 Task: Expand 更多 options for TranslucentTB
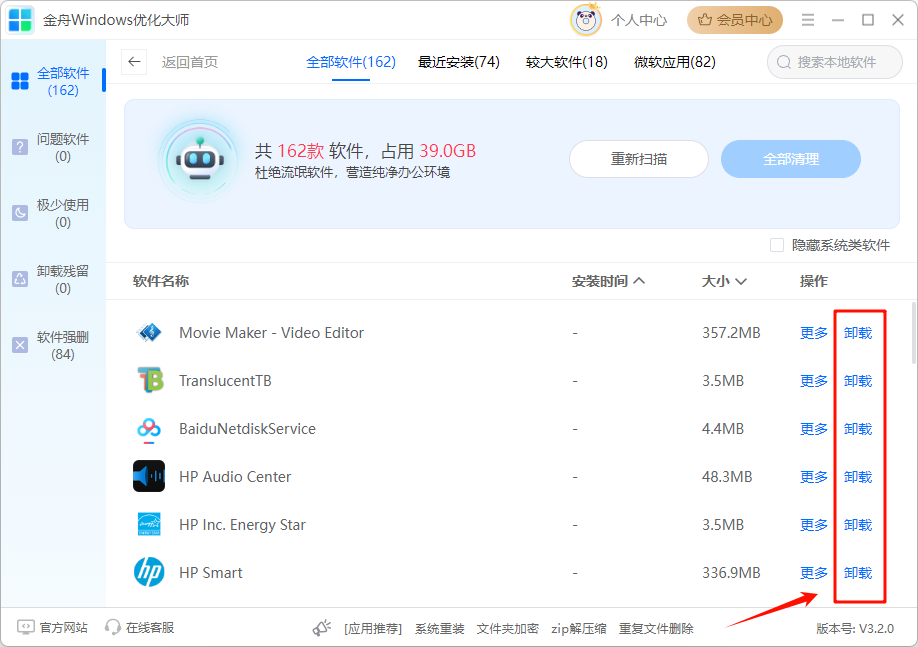point(814,381)
